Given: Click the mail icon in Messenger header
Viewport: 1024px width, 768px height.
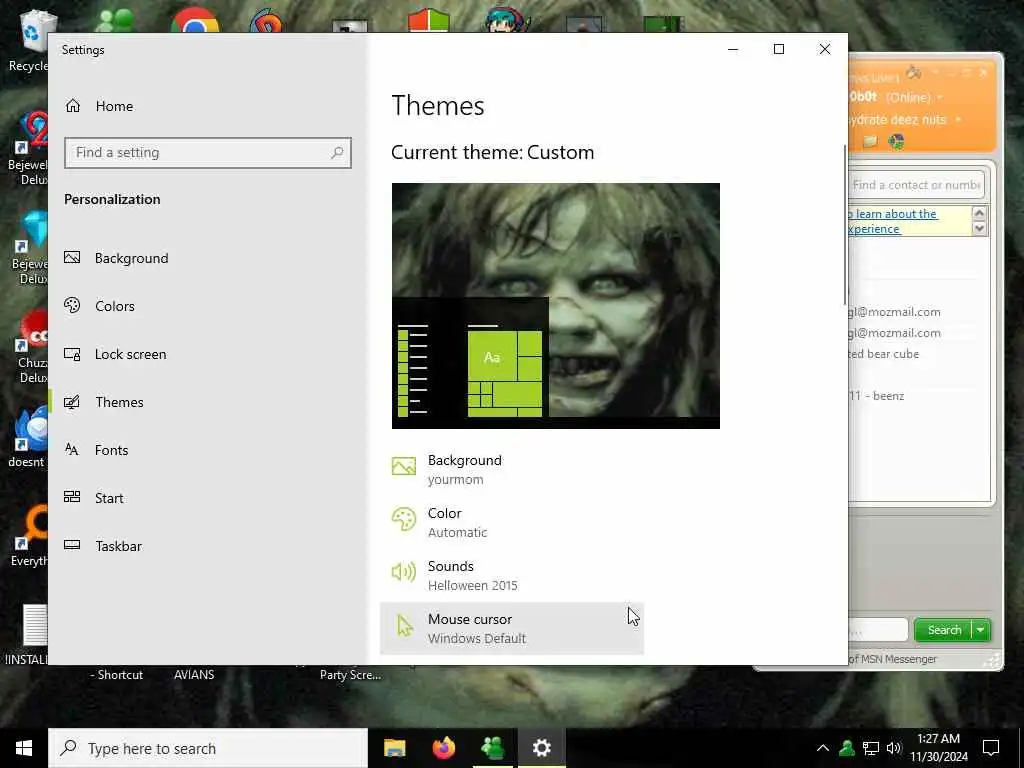Looking at the screenshot, I should (869, 141).
